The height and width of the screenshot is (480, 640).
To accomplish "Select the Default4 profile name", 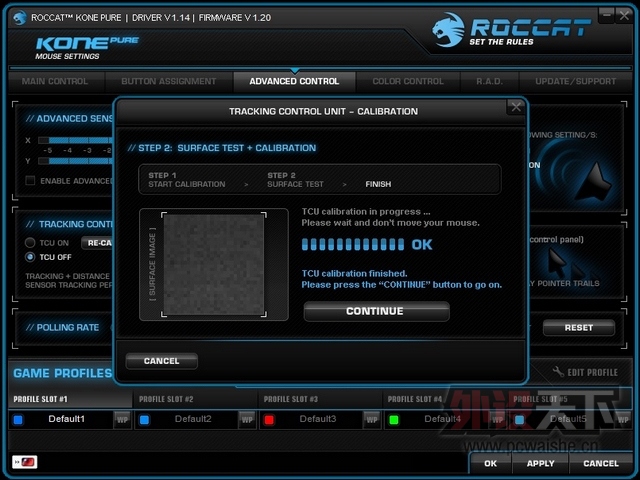I will tap(443, 419).
